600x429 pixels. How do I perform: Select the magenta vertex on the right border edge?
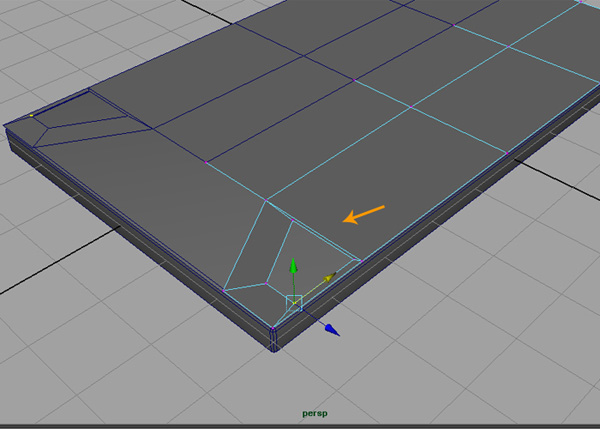507,152
